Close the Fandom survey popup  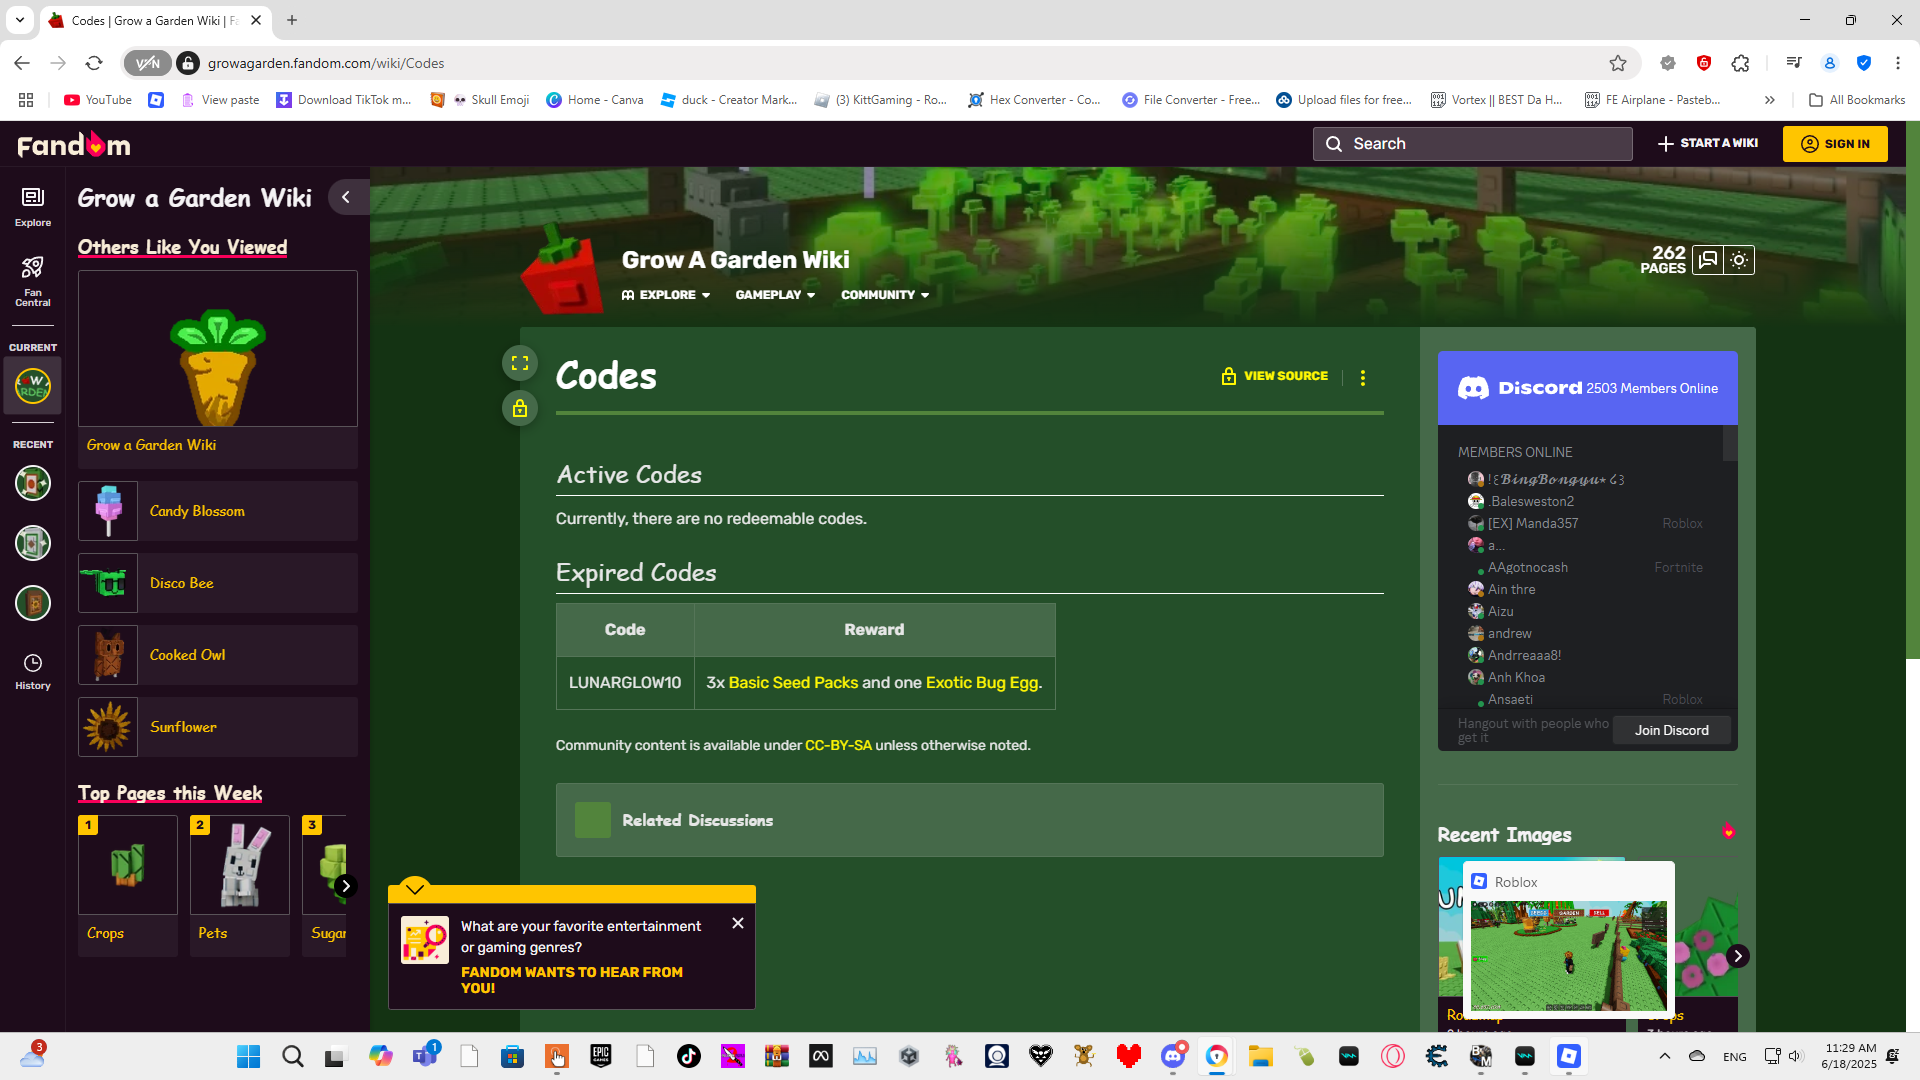point(738,923)
